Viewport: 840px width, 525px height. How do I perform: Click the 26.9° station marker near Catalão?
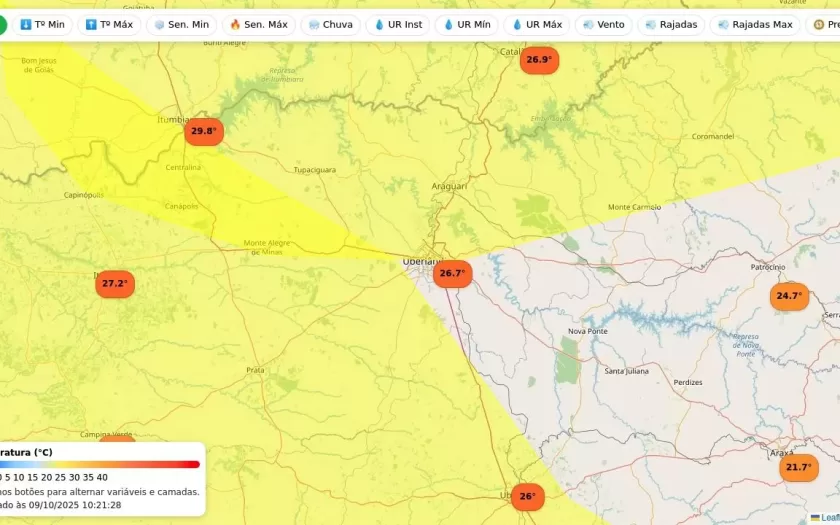[538, 60]
